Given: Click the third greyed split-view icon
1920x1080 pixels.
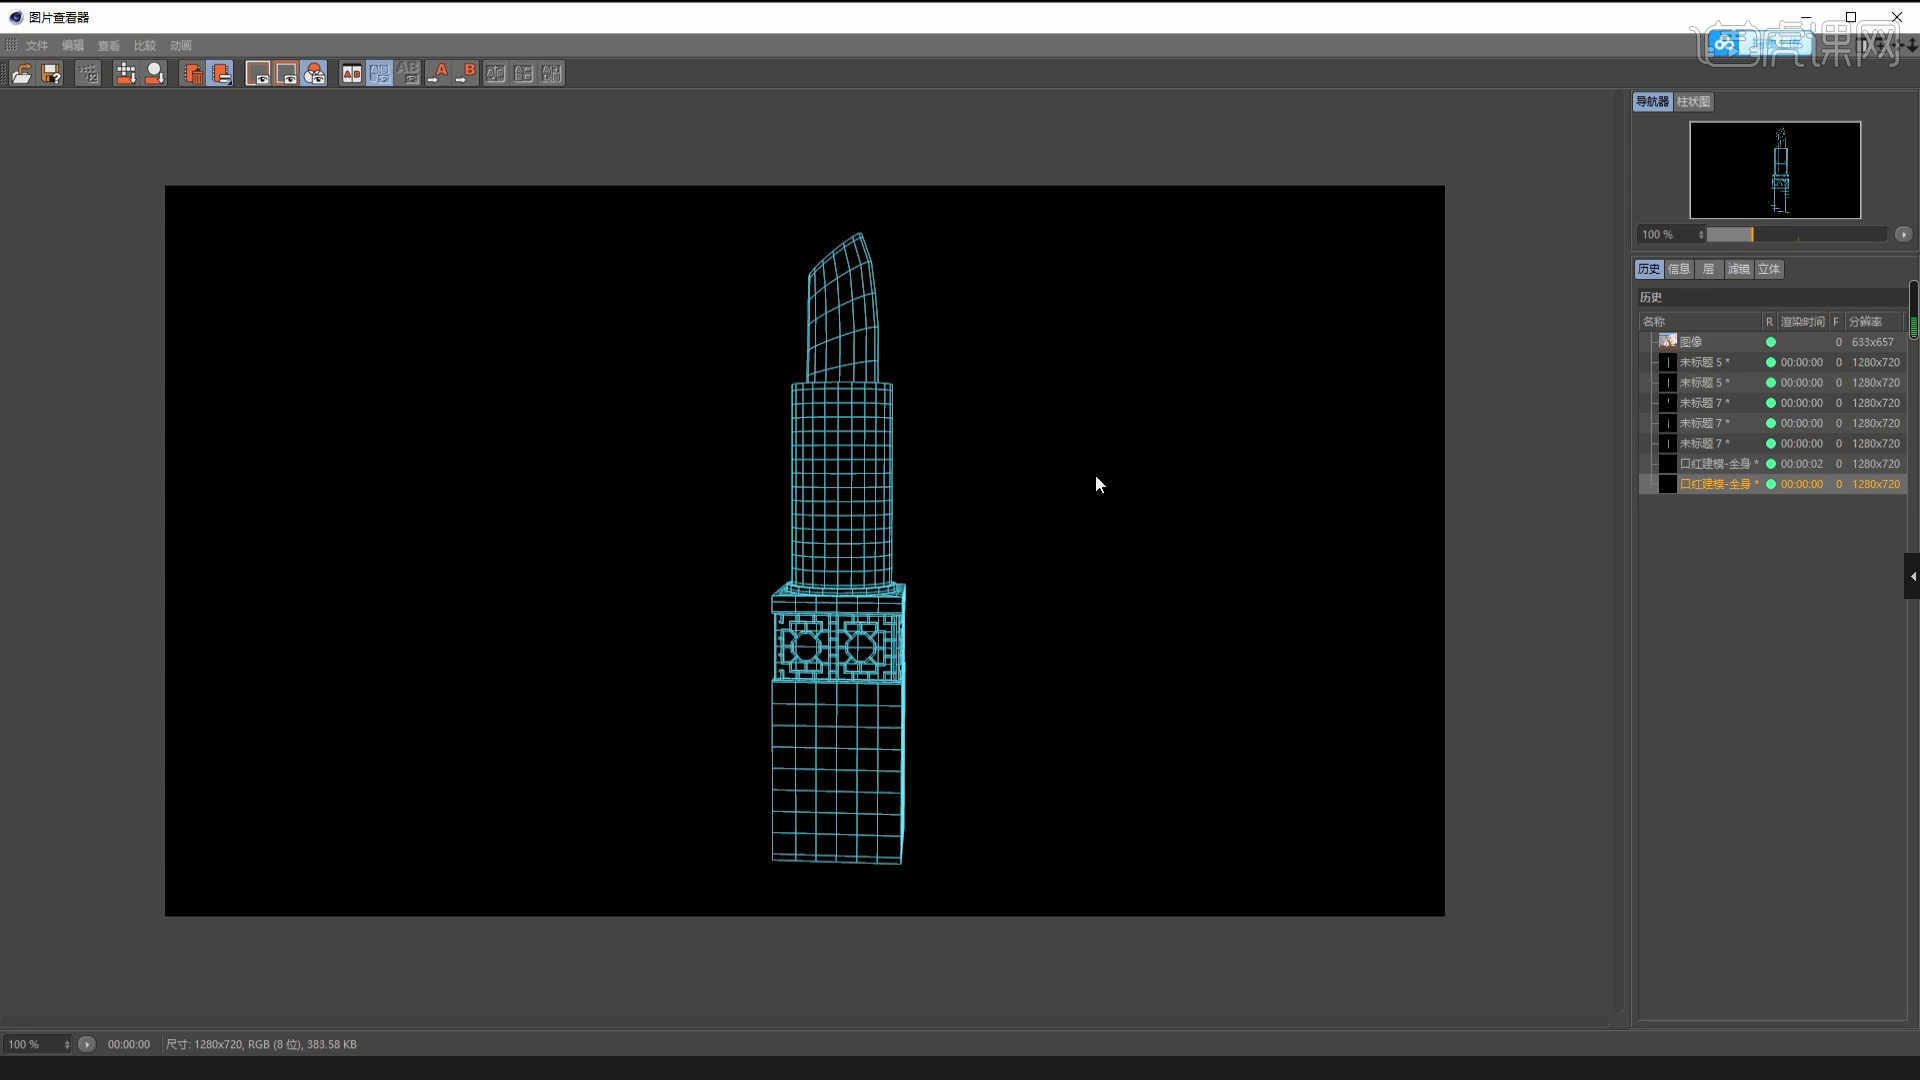Looking at the screenshot, I should pos(551,73).
